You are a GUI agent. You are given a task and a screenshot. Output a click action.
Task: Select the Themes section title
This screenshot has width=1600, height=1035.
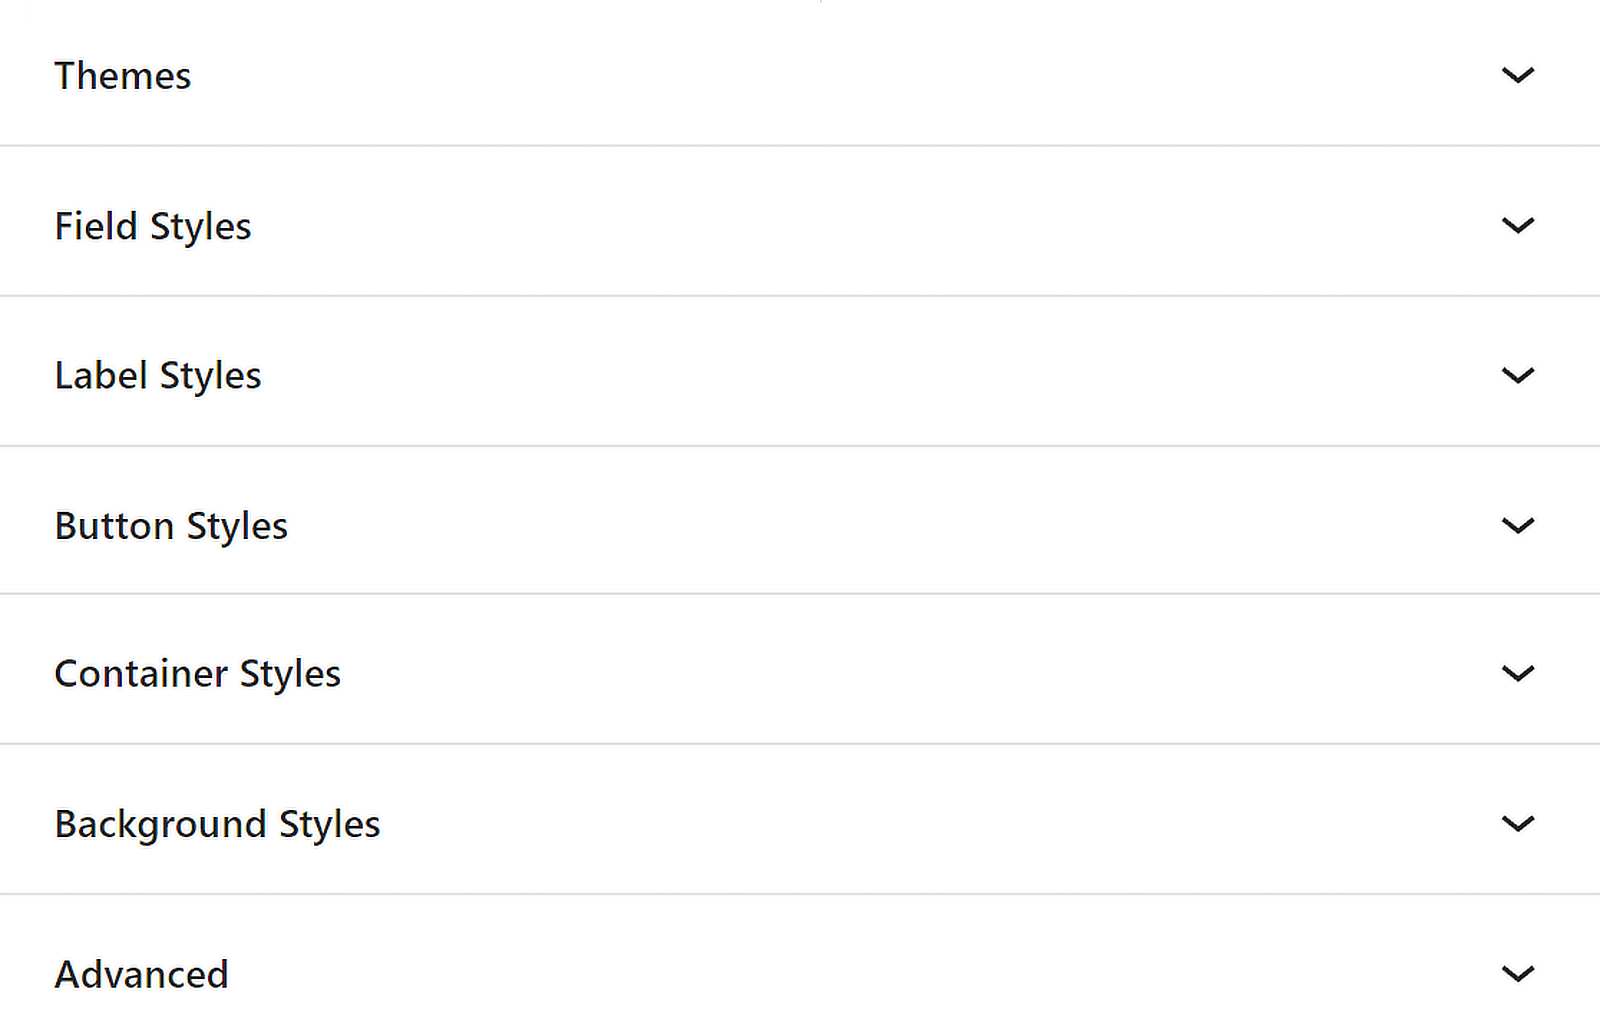(123, 76)
